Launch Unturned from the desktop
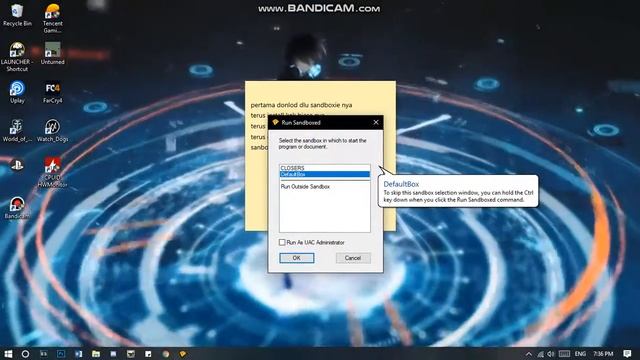 click(53, 53)
